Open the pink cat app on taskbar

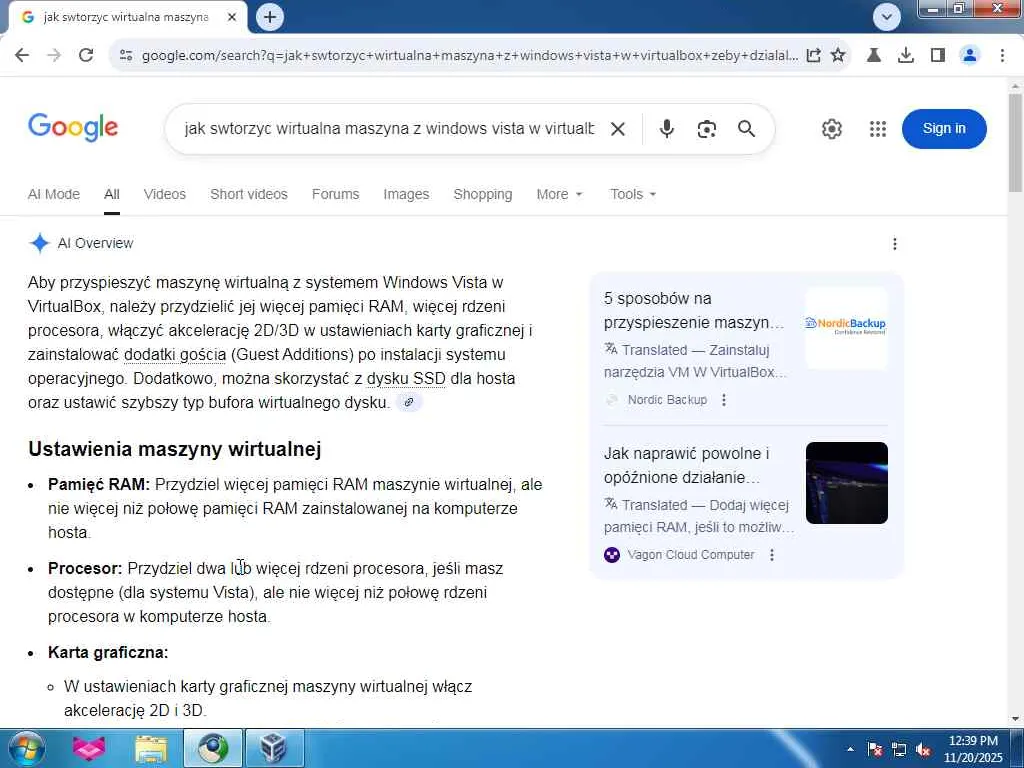point(89,748)
